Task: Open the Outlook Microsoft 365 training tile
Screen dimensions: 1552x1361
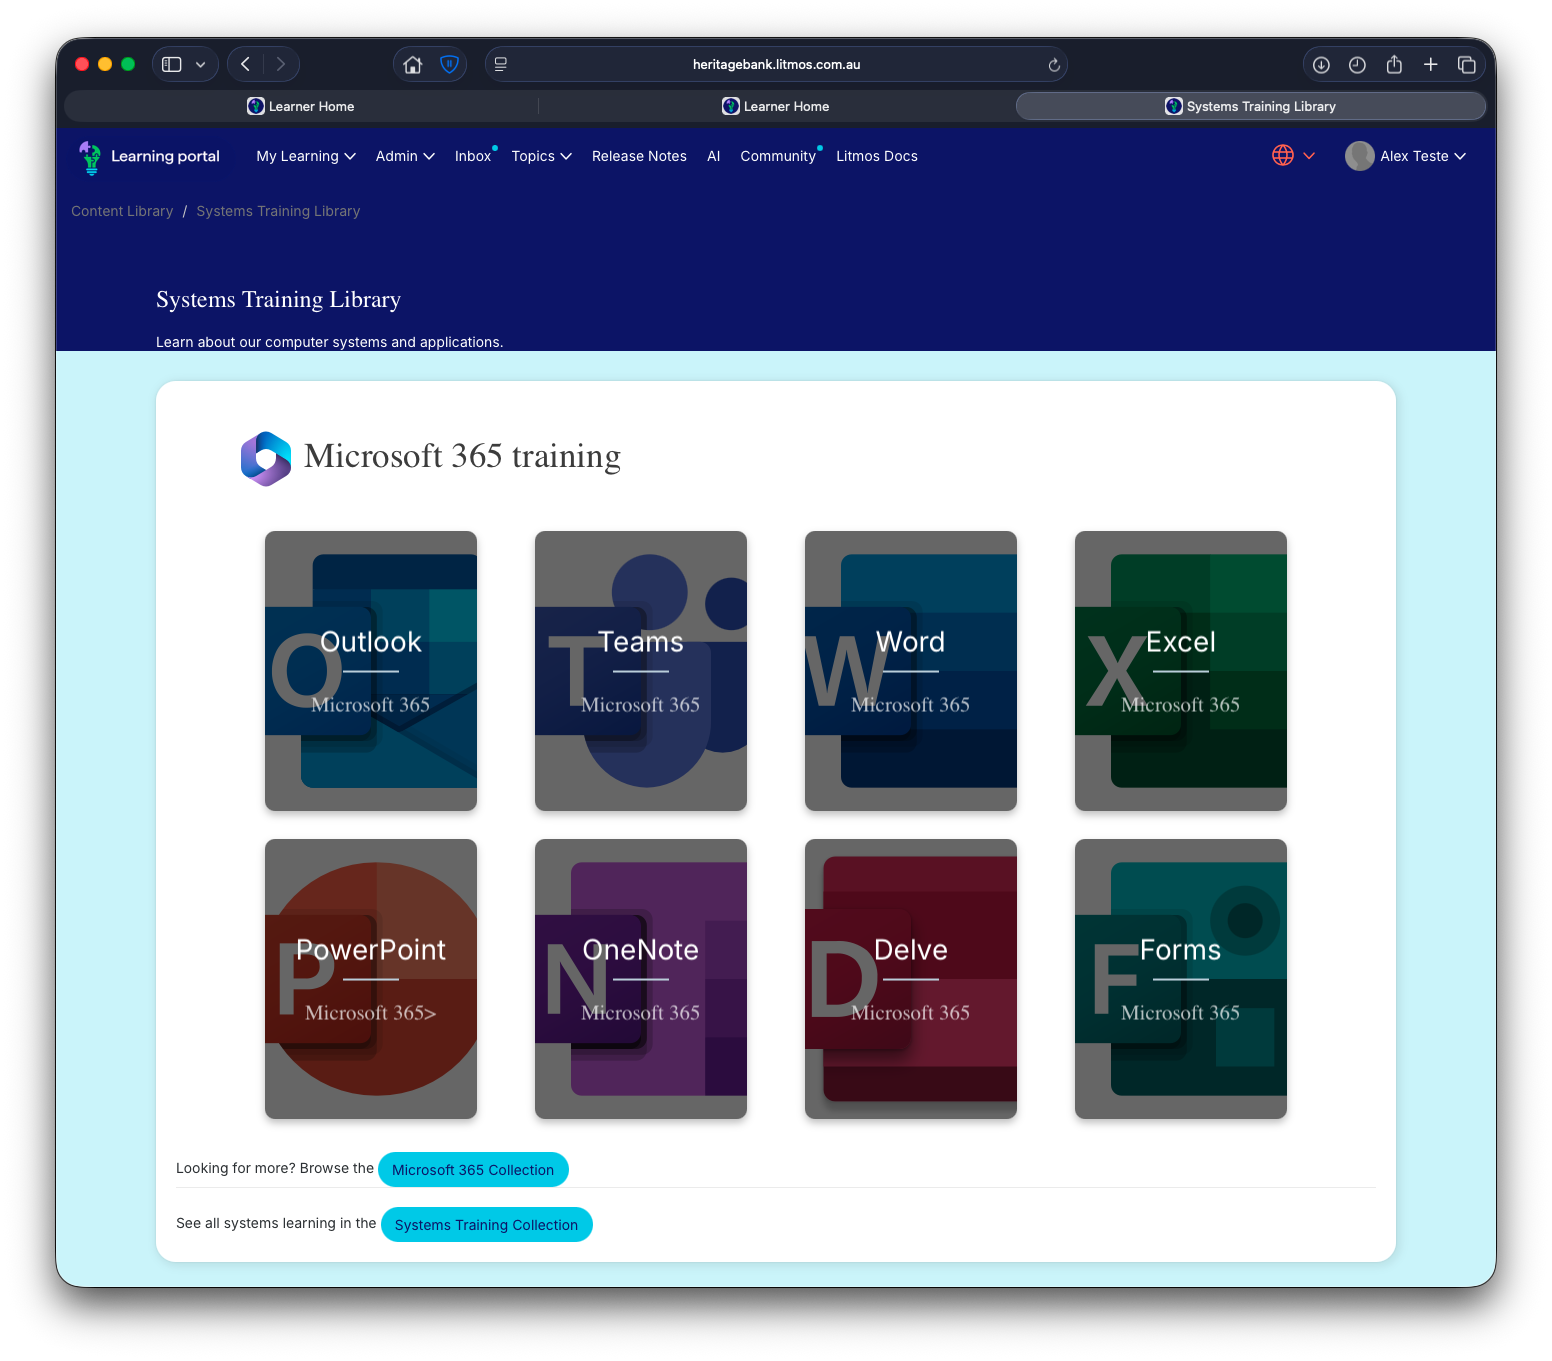Action: click(371, 671)
